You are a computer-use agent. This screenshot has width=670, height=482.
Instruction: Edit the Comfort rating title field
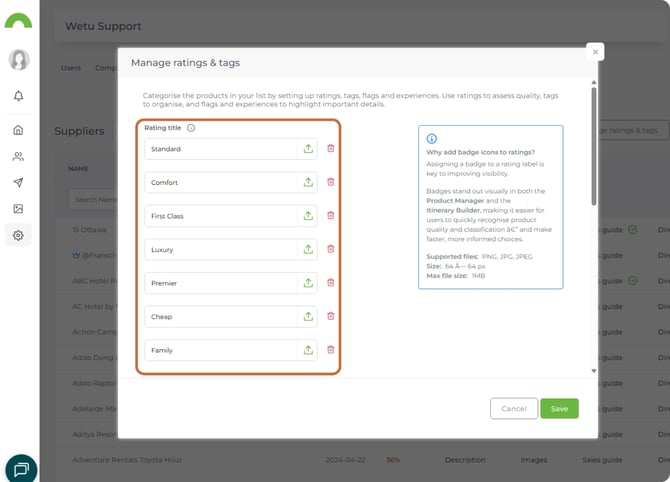221,182
